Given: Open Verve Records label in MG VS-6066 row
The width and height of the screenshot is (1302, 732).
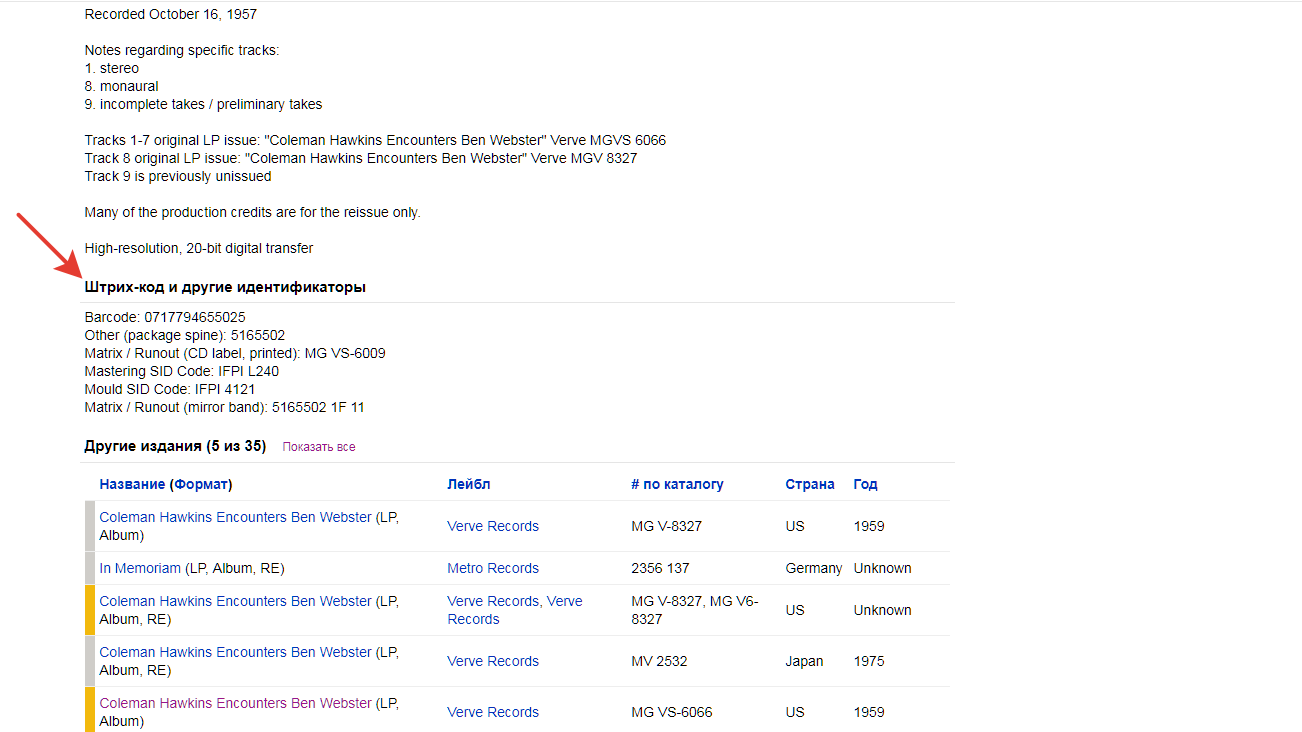Looking at the screenshot, I should [x=493, y=712].
